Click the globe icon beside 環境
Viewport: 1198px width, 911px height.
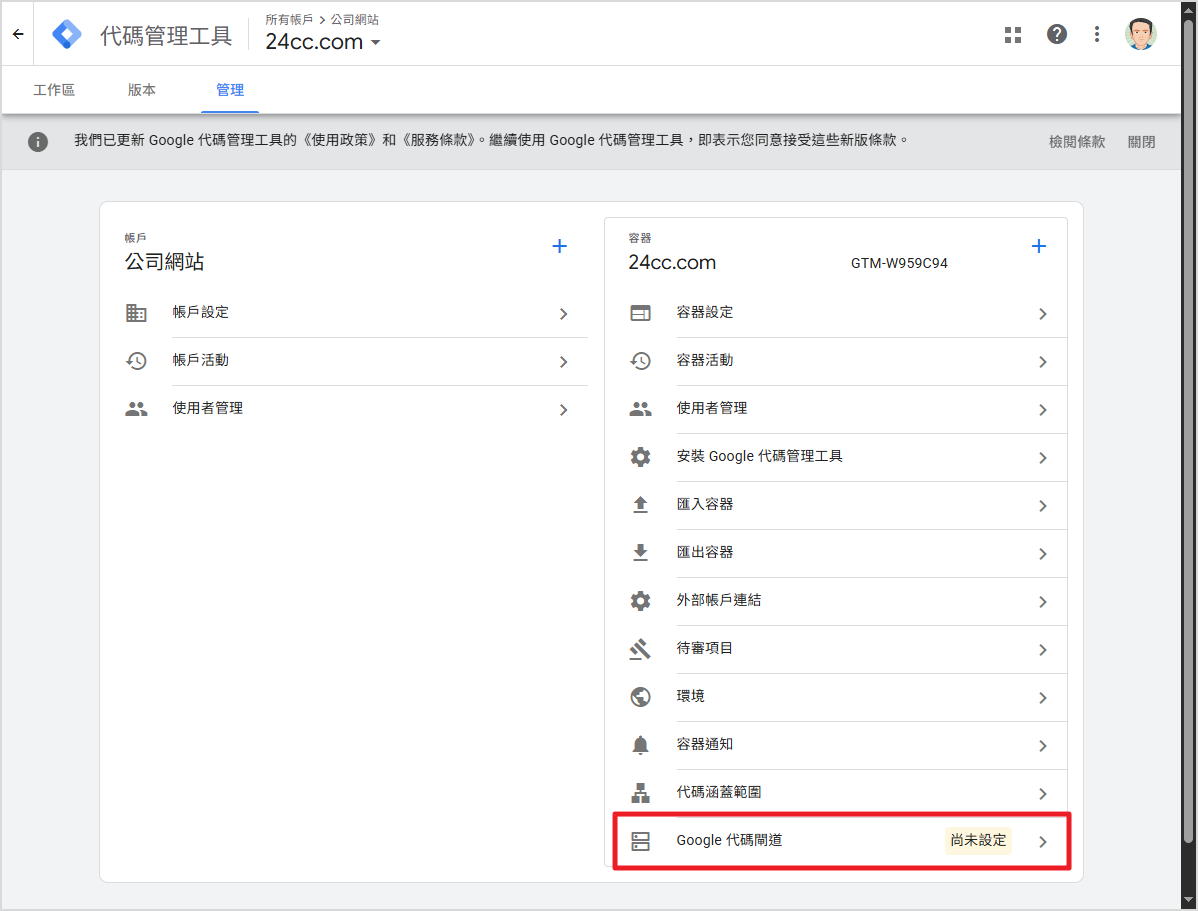click(x=640, y=697)
